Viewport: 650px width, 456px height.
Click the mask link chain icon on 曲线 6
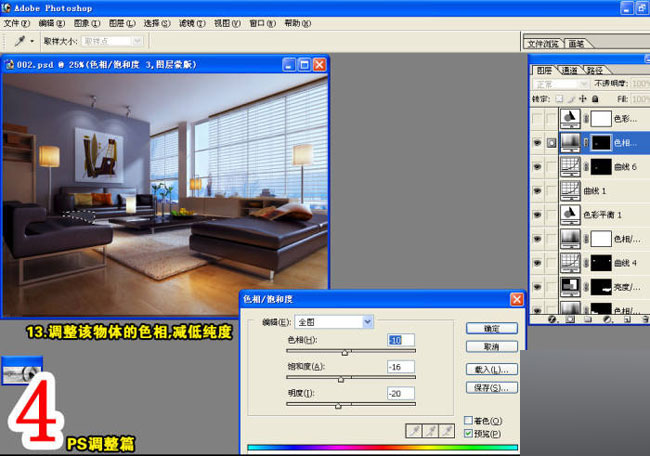coord(586,167)
